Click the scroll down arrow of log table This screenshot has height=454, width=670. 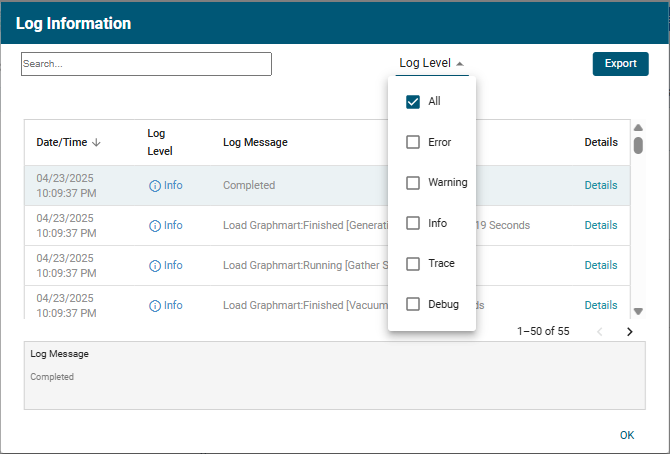point(638,311)
